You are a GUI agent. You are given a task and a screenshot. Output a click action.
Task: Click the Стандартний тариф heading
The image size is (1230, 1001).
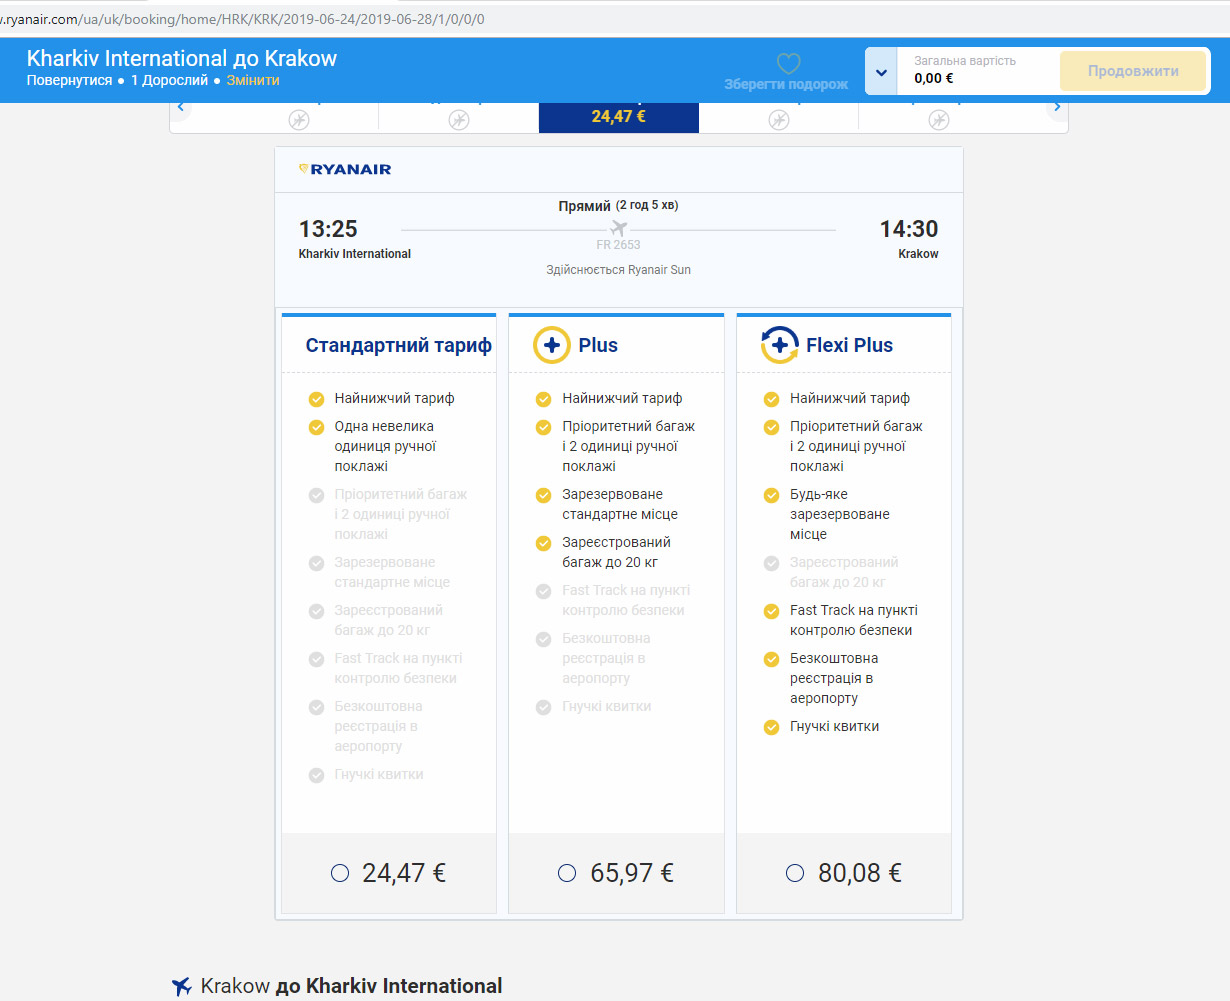[x=399, y=345]
